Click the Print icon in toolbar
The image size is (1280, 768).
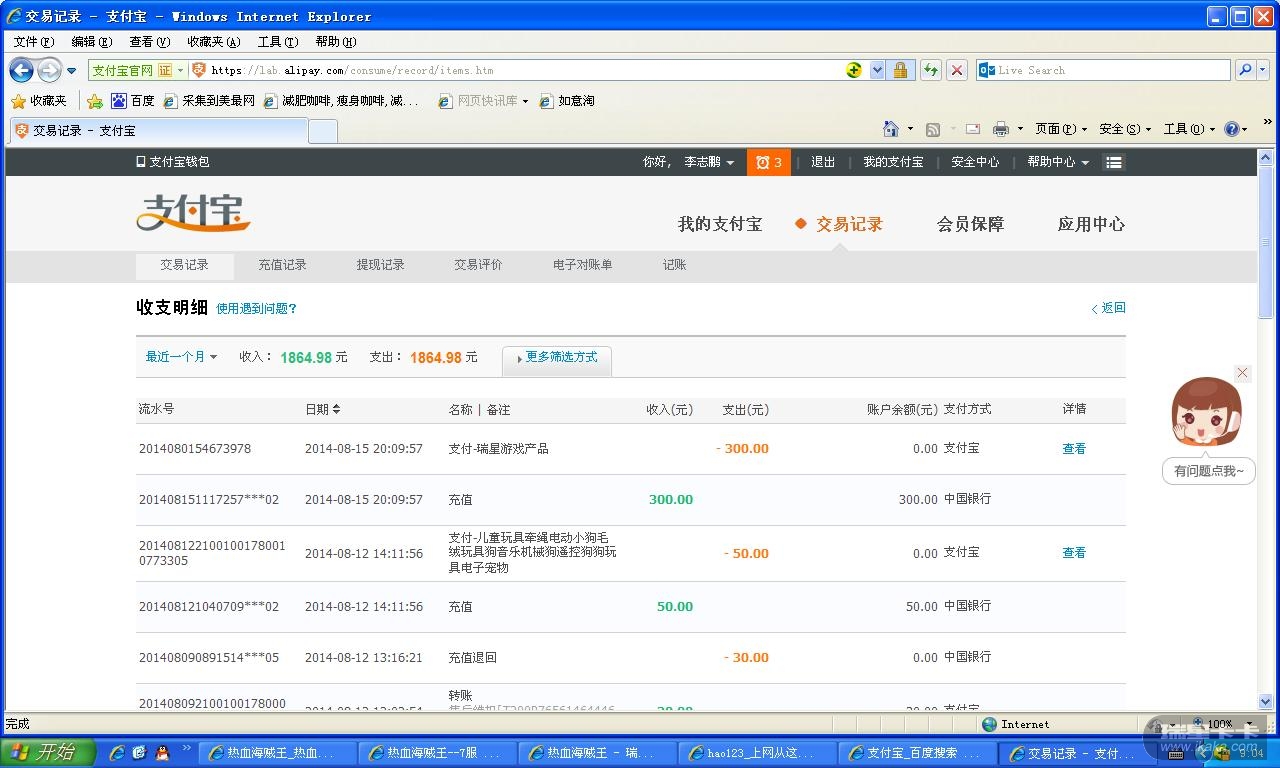point(1000,129)
